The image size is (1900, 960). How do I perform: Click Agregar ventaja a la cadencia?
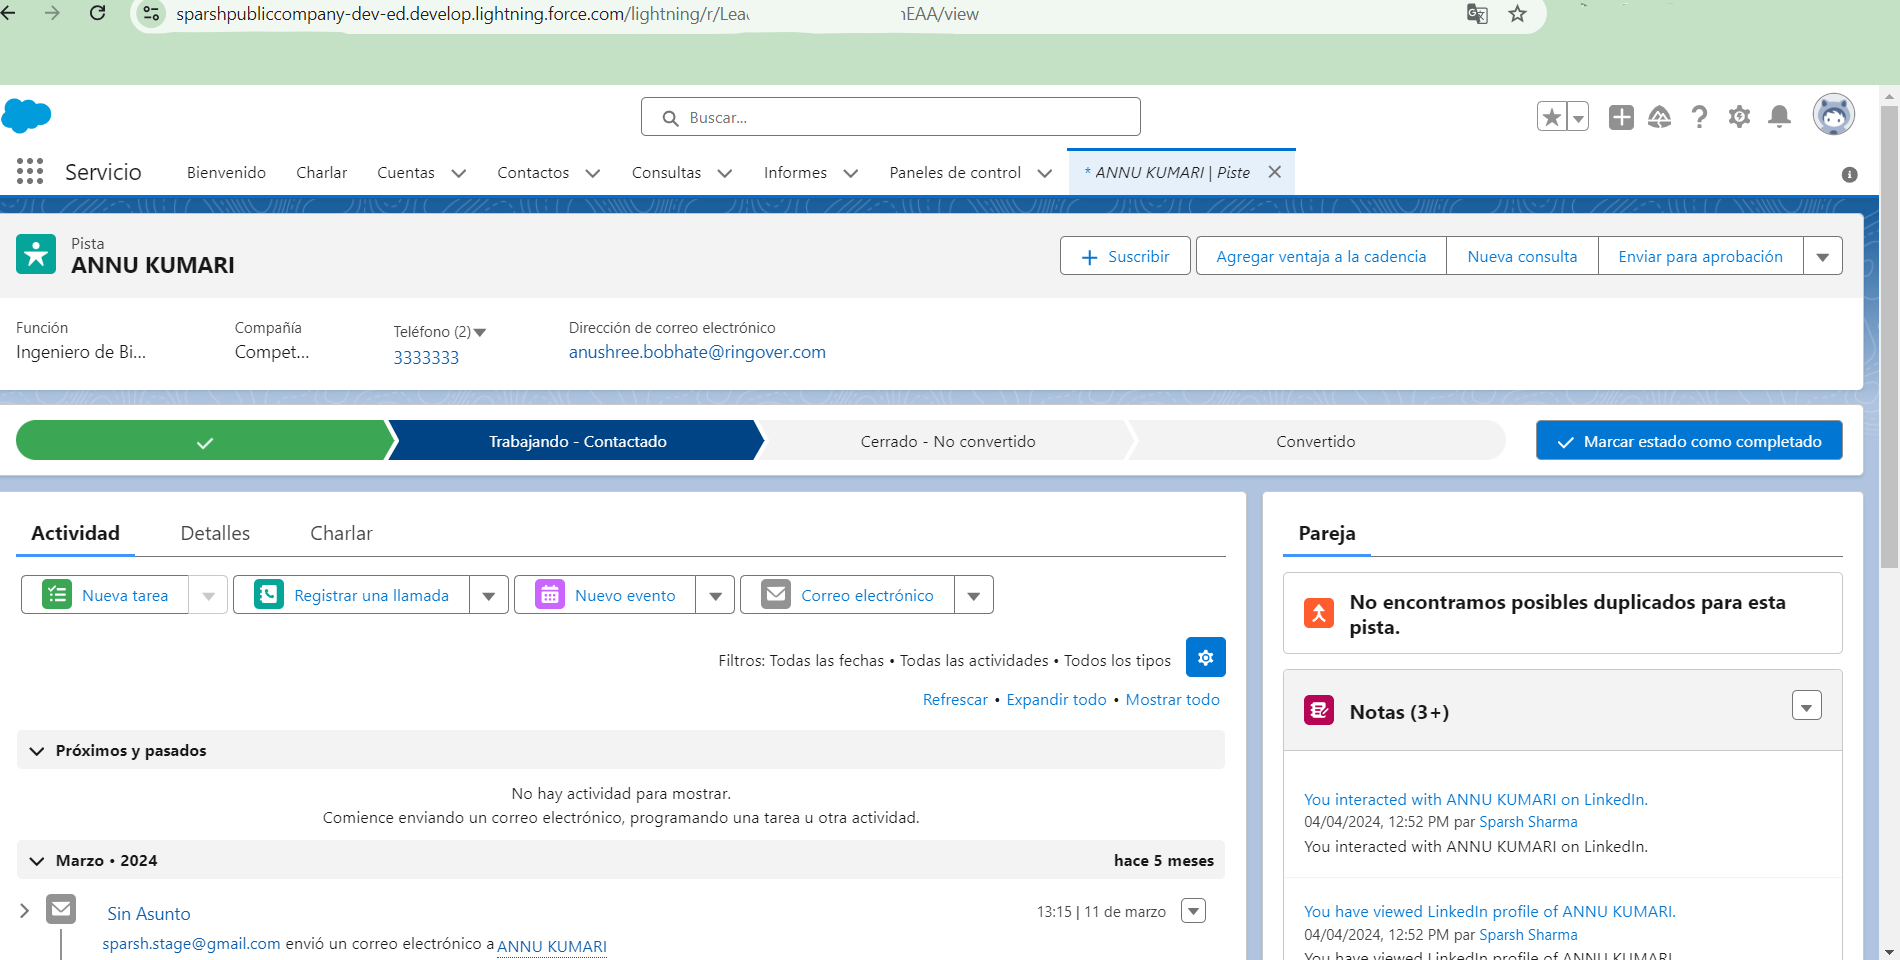(x=1321, y=256)
